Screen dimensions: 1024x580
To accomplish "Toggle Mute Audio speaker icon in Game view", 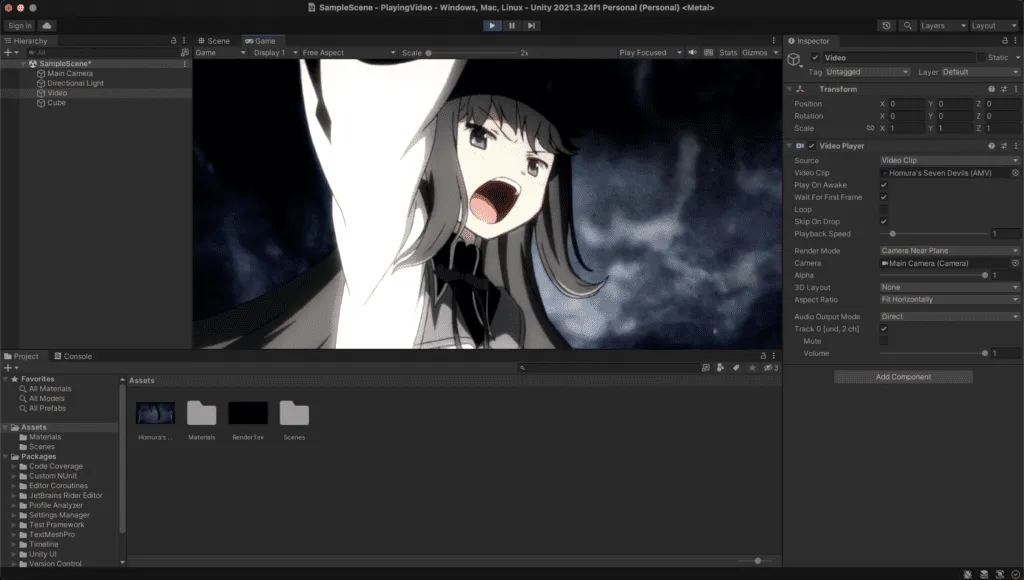I will click(x=692, y=52).
